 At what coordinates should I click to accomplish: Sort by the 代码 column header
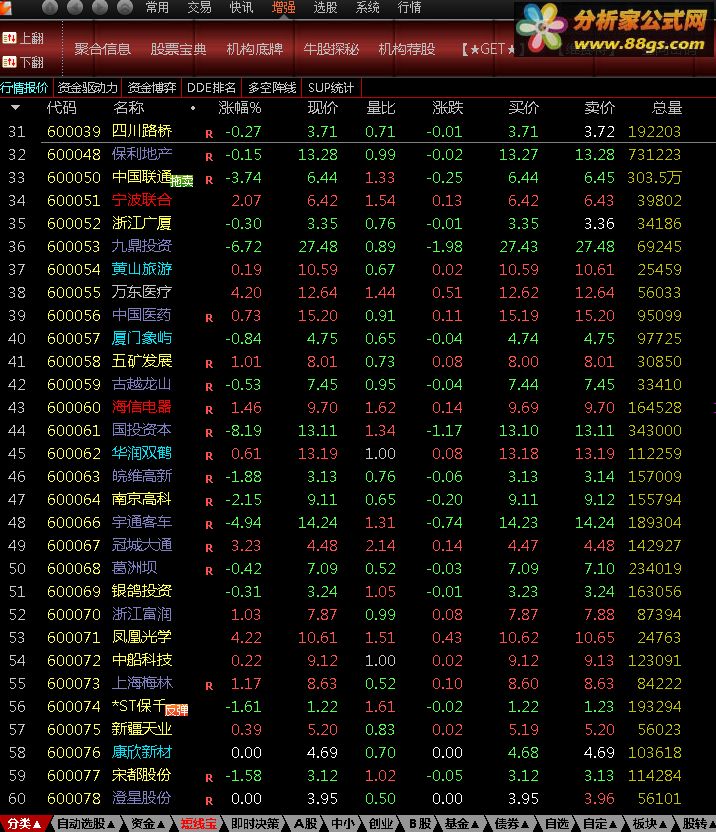(62, 108)
